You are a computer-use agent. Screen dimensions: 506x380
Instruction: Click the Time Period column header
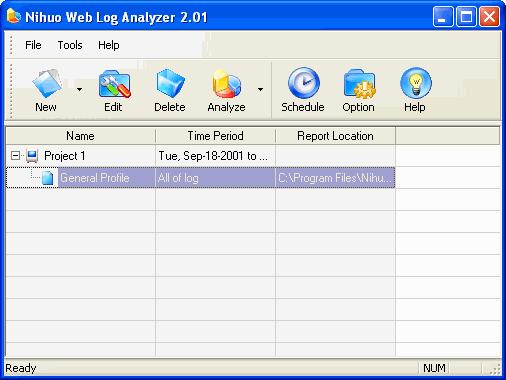pyautogui.click(x=215, y=136)
